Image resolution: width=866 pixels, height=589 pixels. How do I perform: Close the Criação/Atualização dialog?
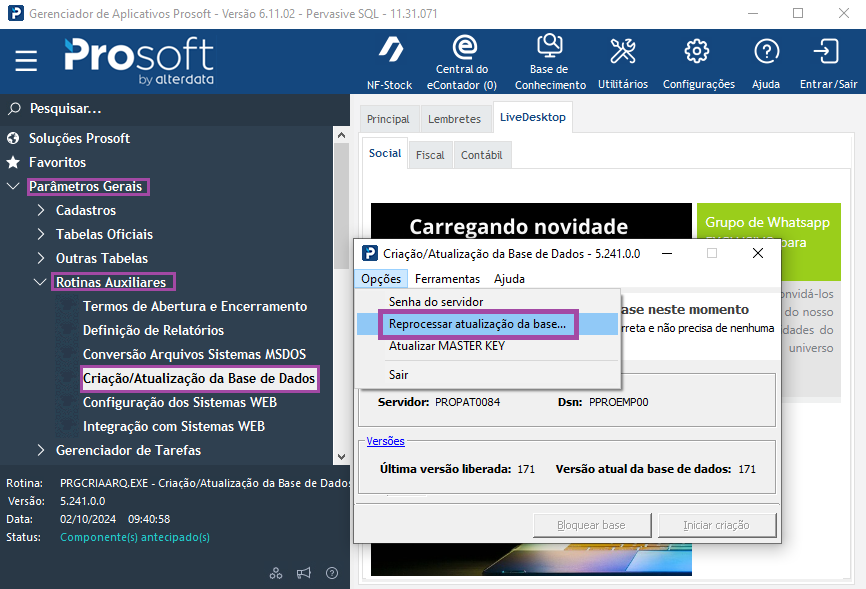[758, 253]
